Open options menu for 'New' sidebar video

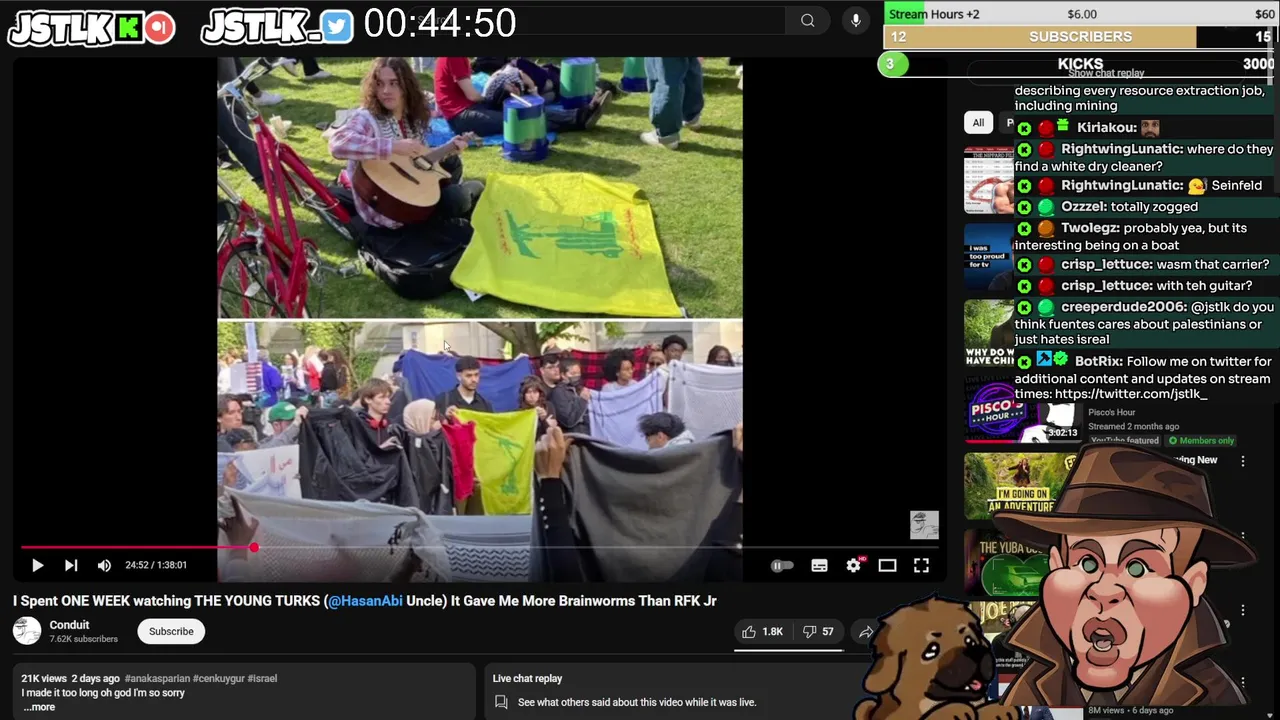[1243, 461]
